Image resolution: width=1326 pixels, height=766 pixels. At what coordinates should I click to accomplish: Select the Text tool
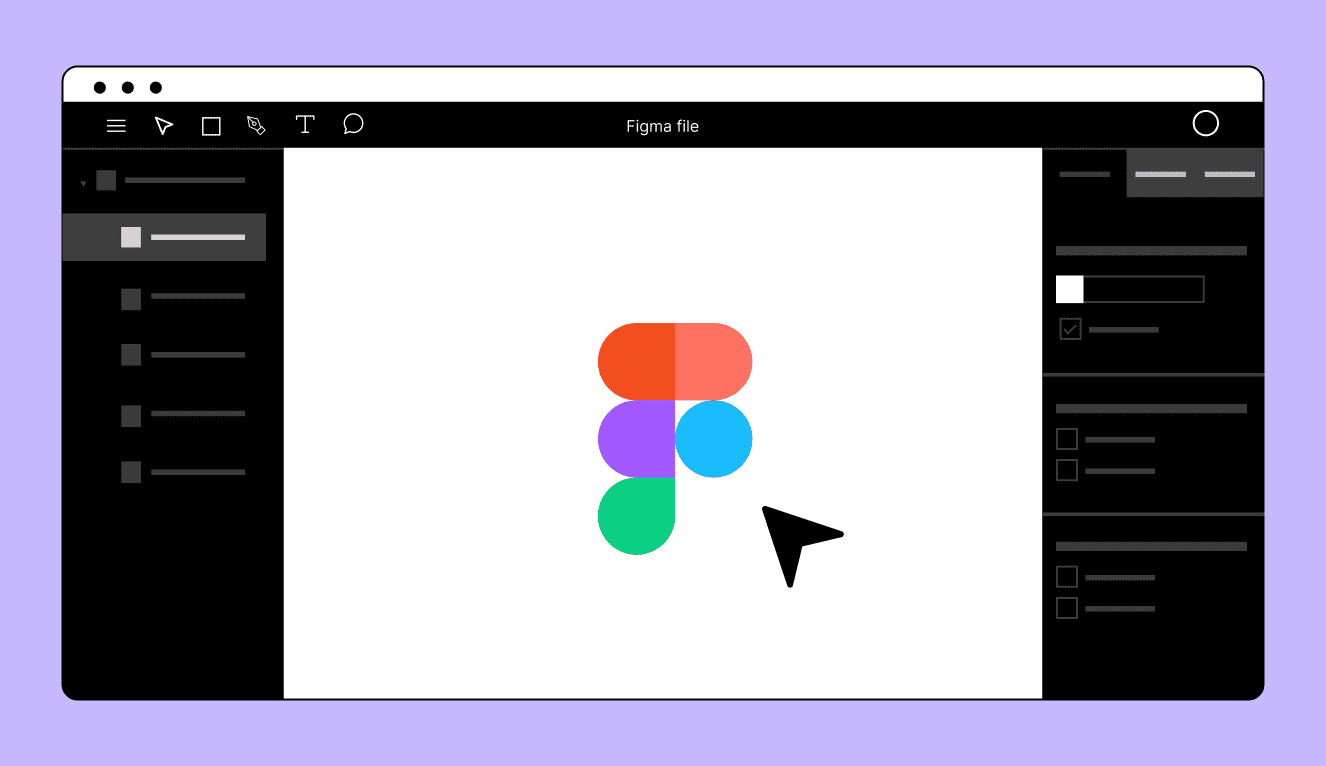click(x=305, y=125)
